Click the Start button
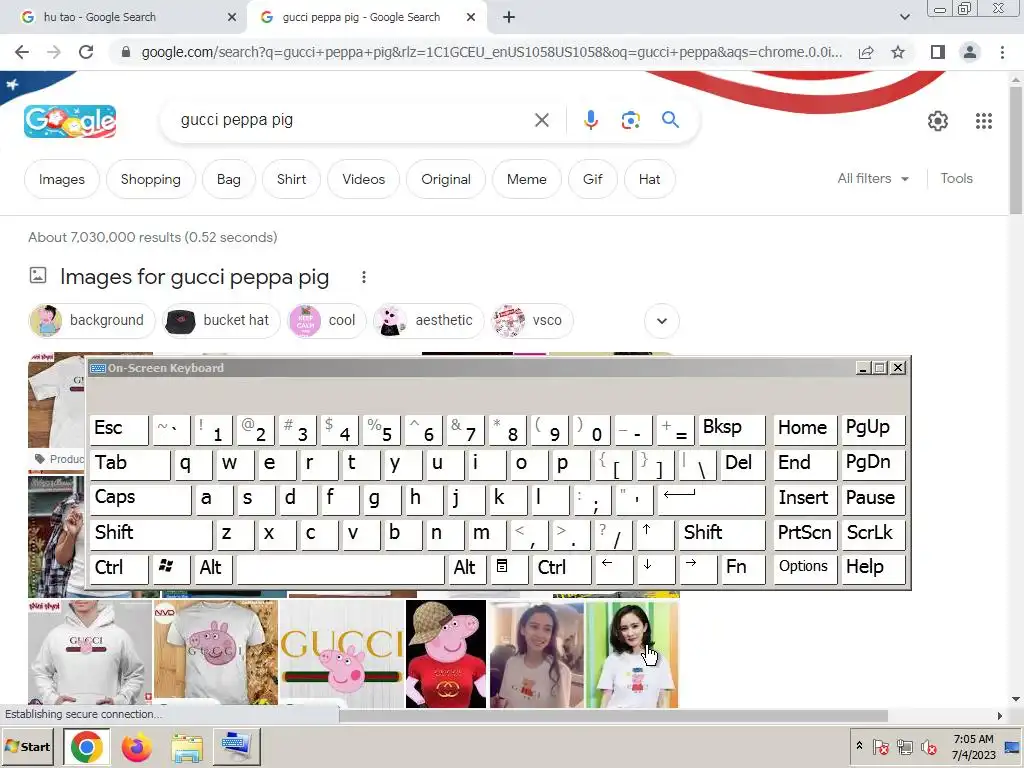 [27, 746]
